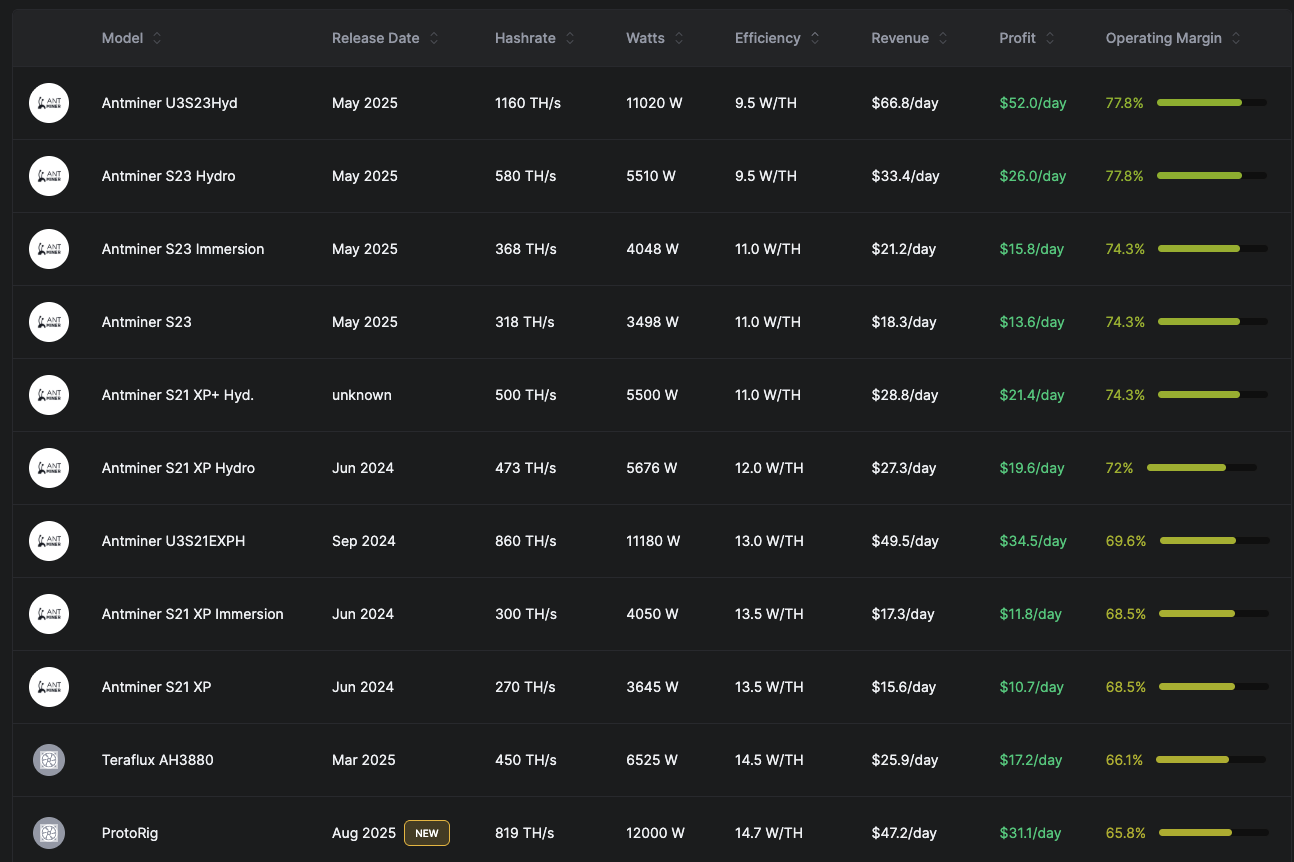The height and width of the screenshot is (862, 1294).
Task: Click the 368 TH/s hashrate cell
Action: click(x=526, y=249)
